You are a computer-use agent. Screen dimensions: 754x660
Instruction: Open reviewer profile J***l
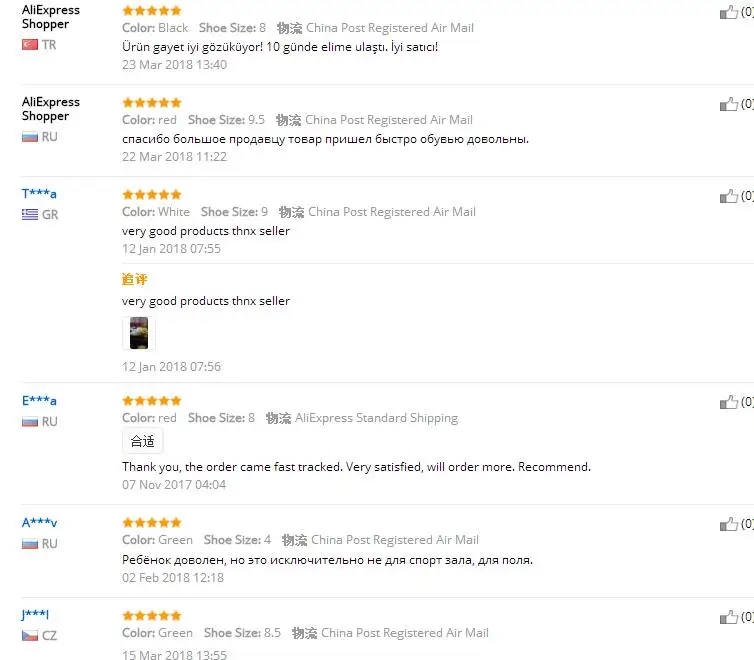pos(35,614)
